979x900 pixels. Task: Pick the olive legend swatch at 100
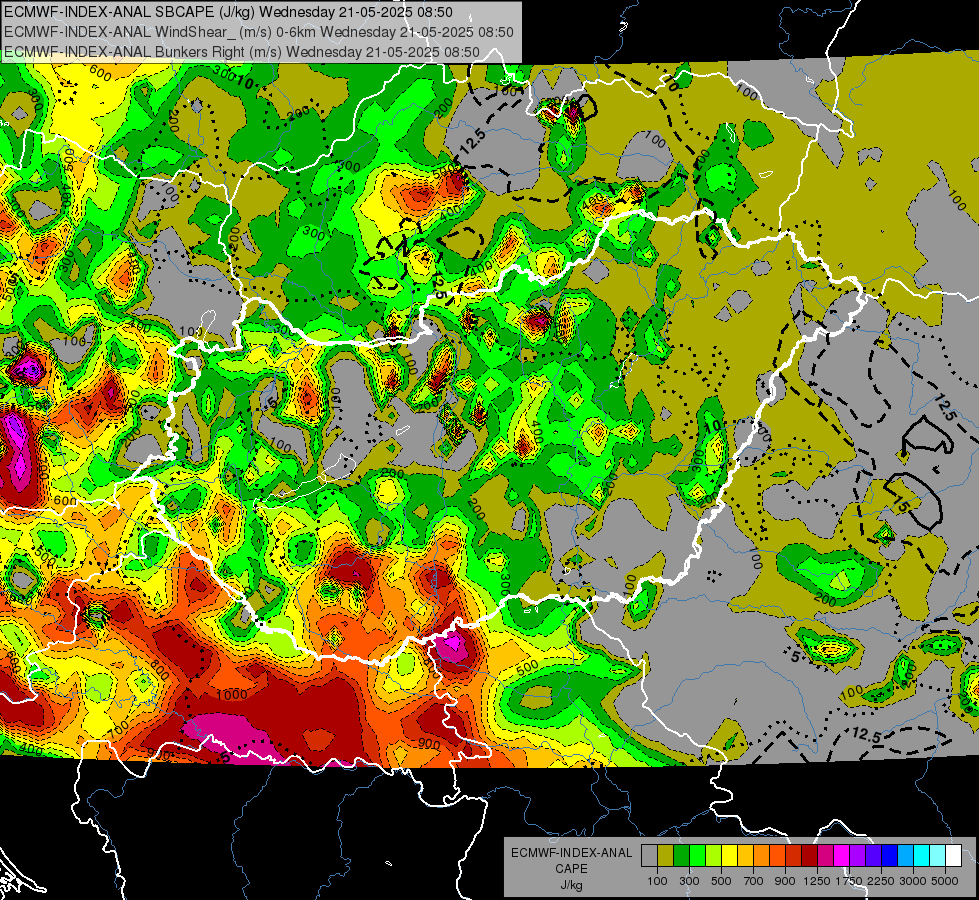tap(665, 856)
